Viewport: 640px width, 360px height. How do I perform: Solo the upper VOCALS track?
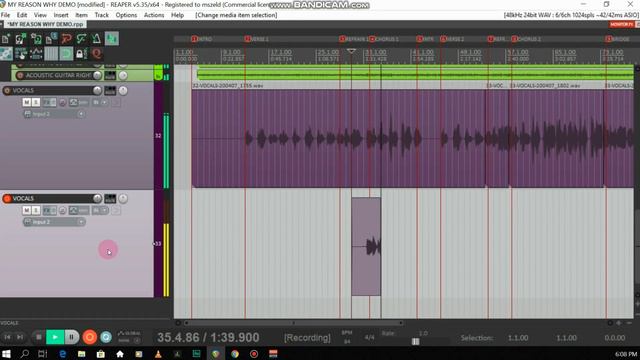[36, 102]
